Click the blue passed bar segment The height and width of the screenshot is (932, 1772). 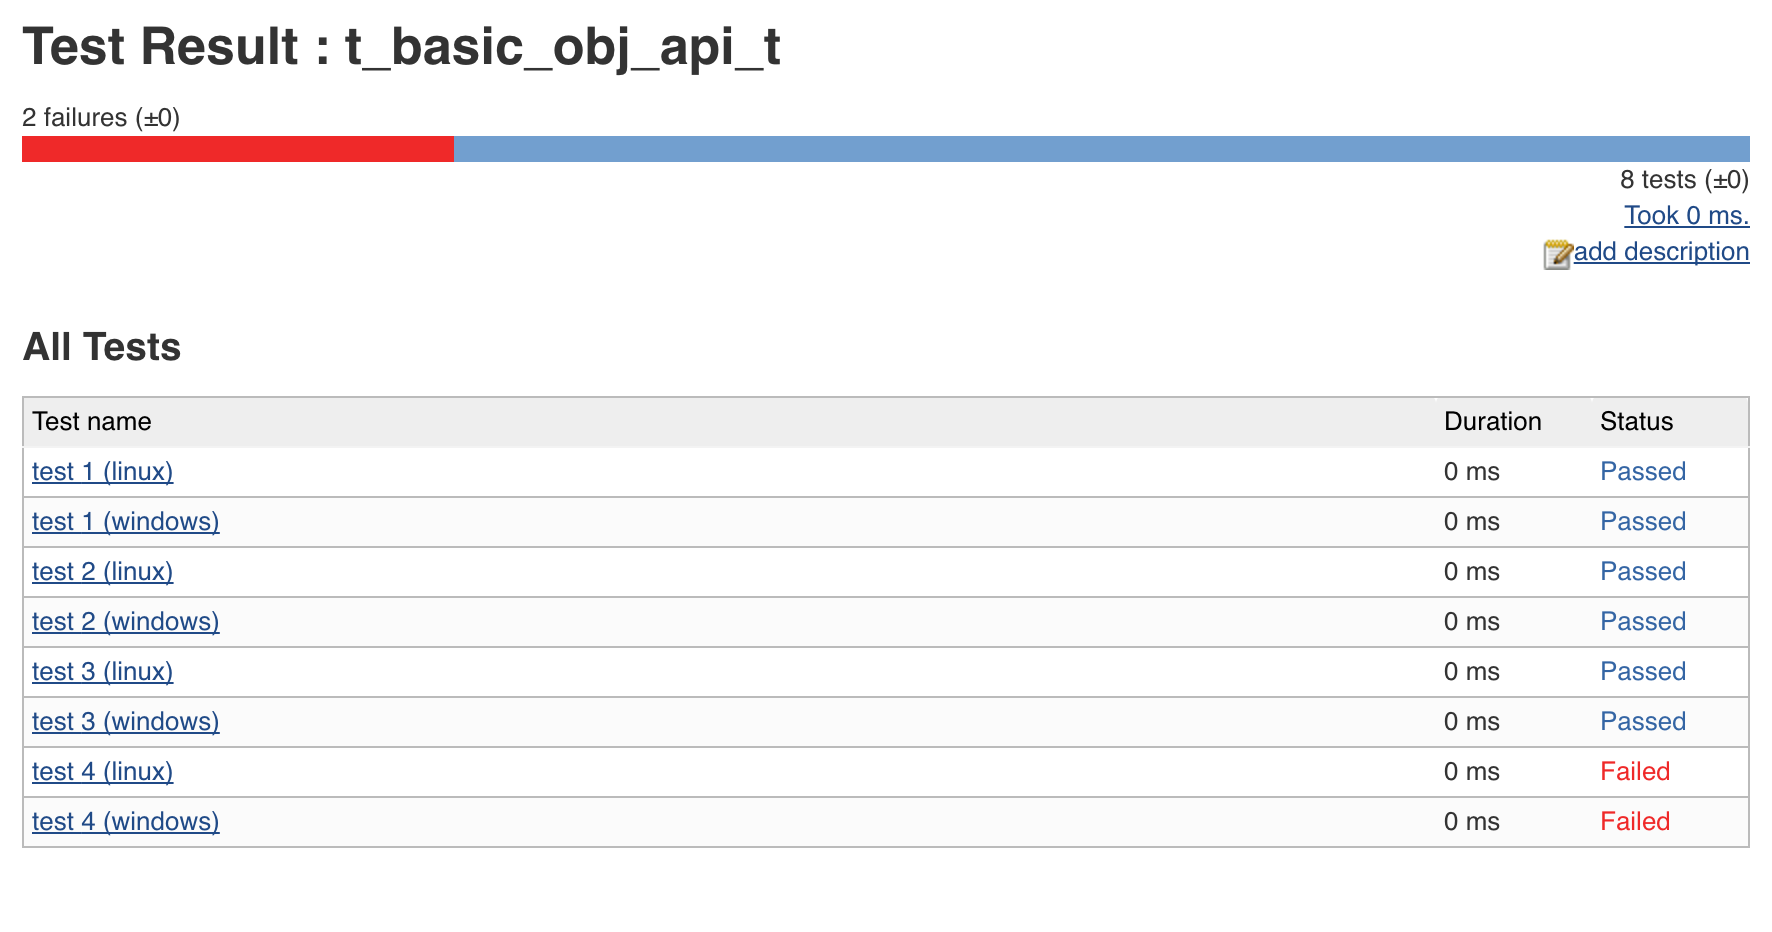pos(1100,149)
